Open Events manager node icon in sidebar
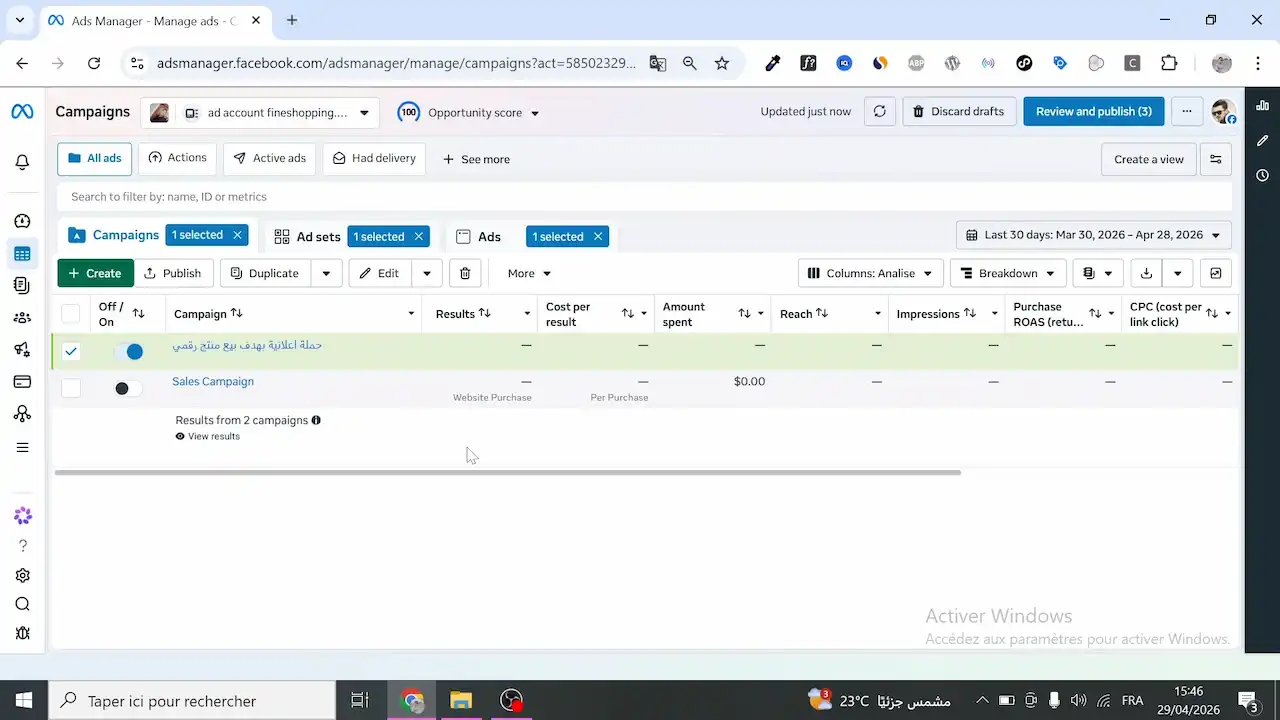 [x=22, y=414]
